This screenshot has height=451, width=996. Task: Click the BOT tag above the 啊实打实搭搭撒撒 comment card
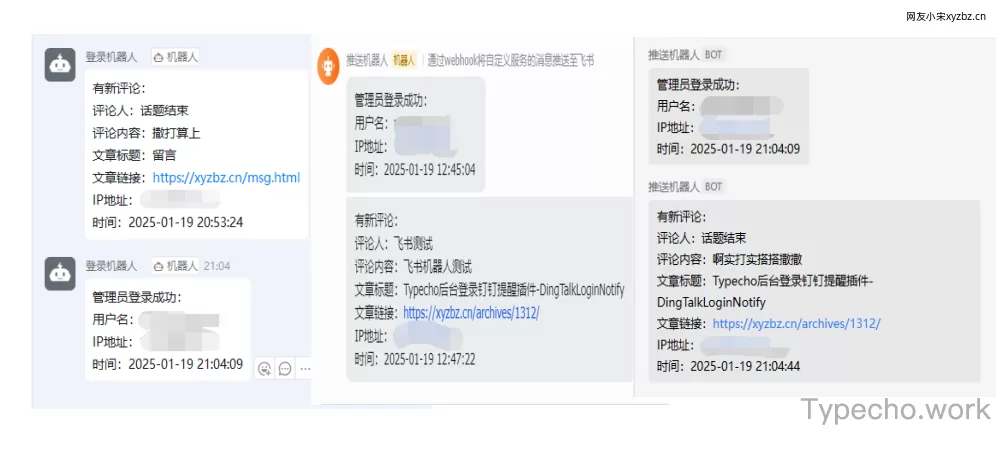tap(713, 187)
